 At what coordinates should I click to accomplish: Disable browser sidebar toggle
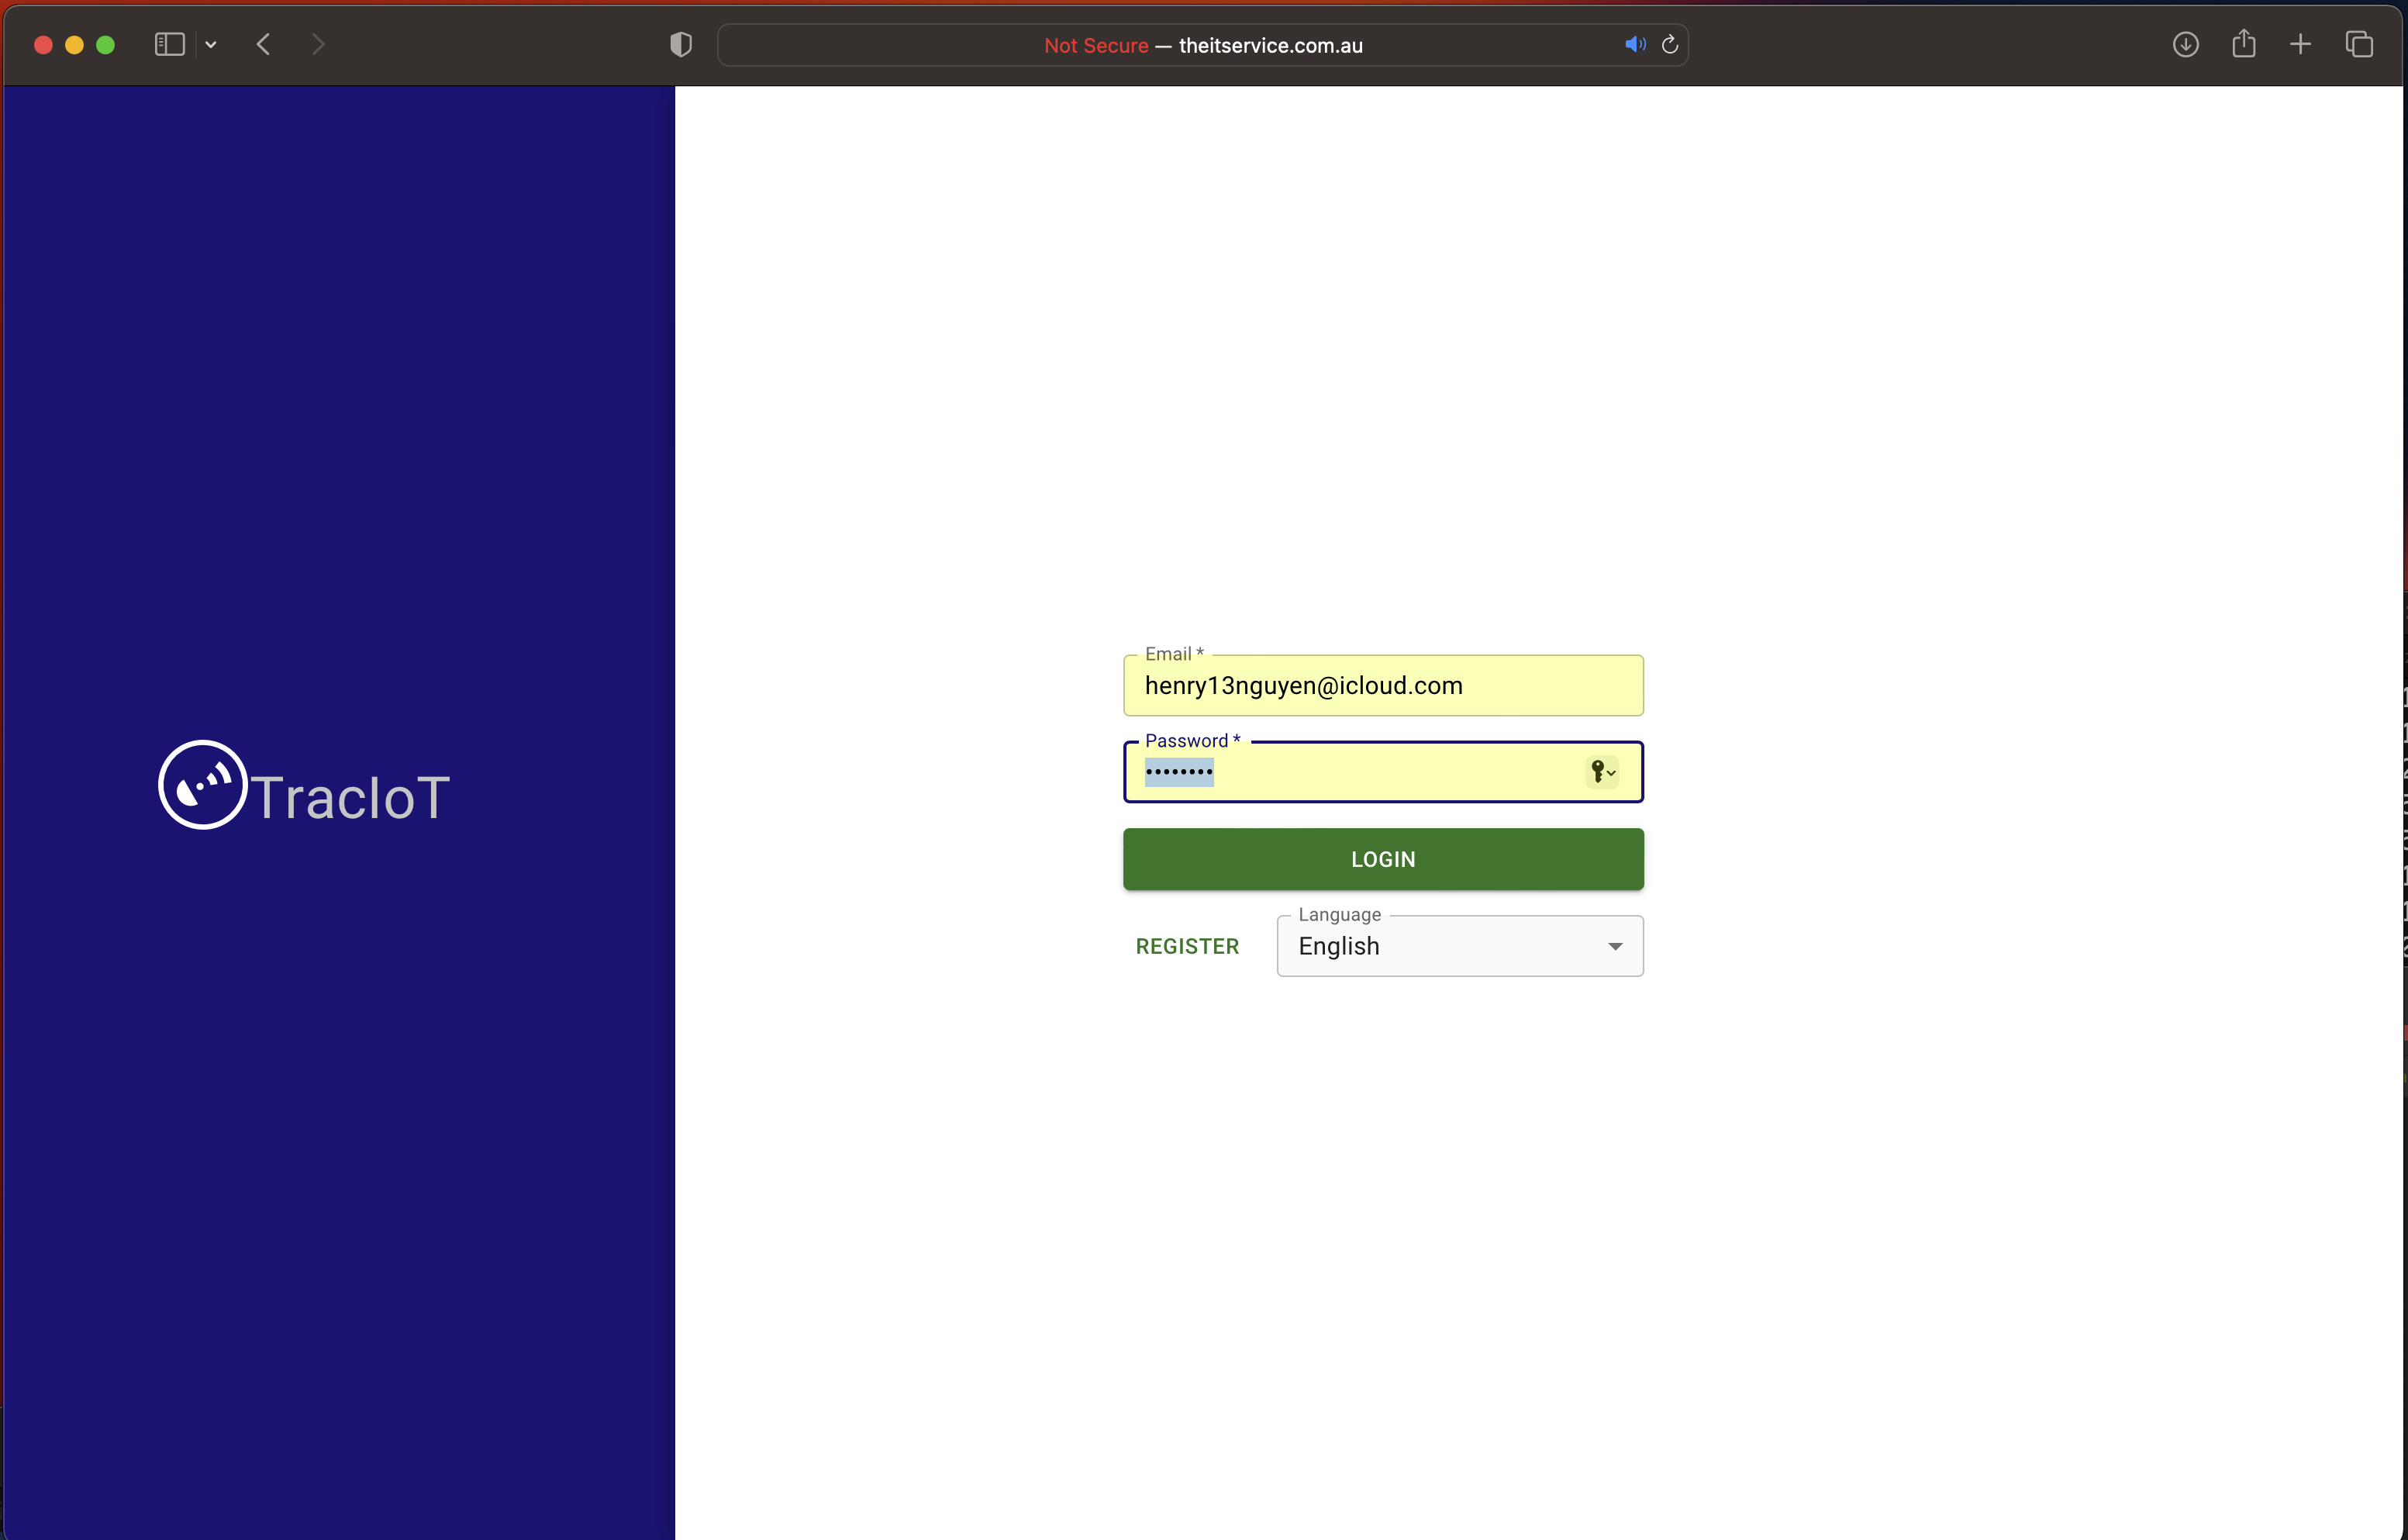168,44
